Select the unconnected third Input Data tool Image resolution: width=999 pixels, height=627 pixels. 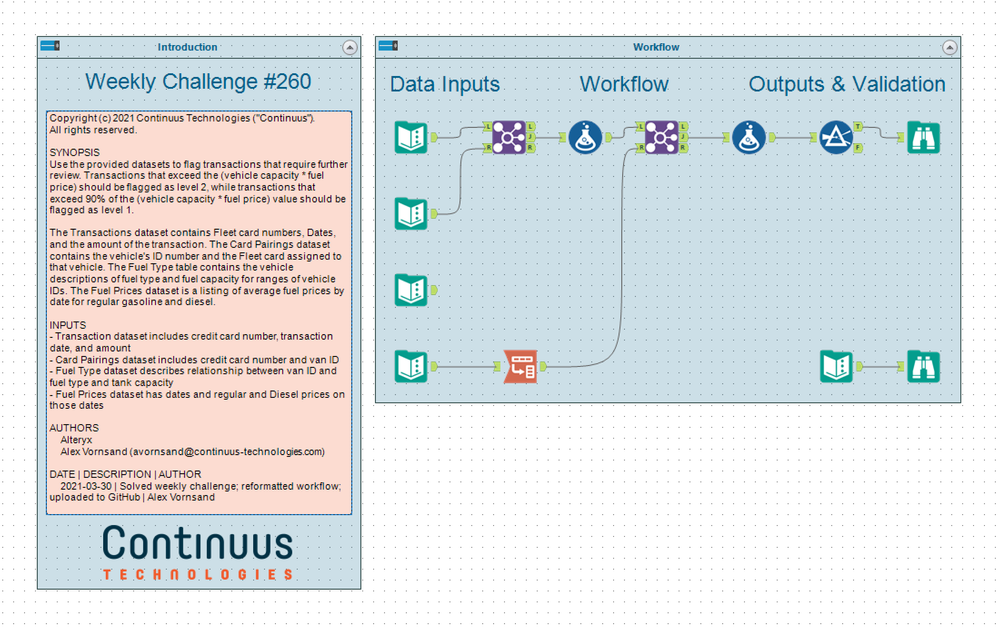pyautogui.click(x=411, y=288)
